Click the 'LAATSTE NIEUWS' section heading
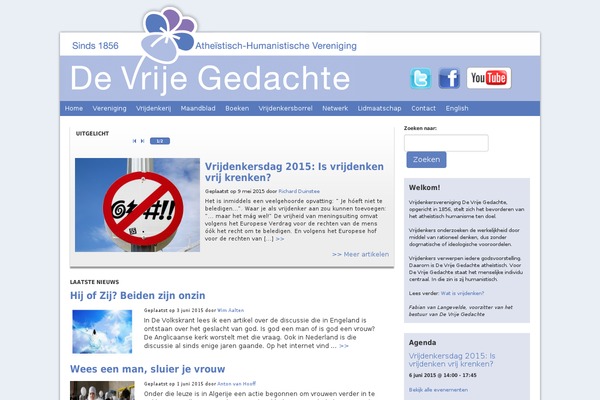Image resolution: width=600 pixels, height=400 pixels. click(95, 282)
